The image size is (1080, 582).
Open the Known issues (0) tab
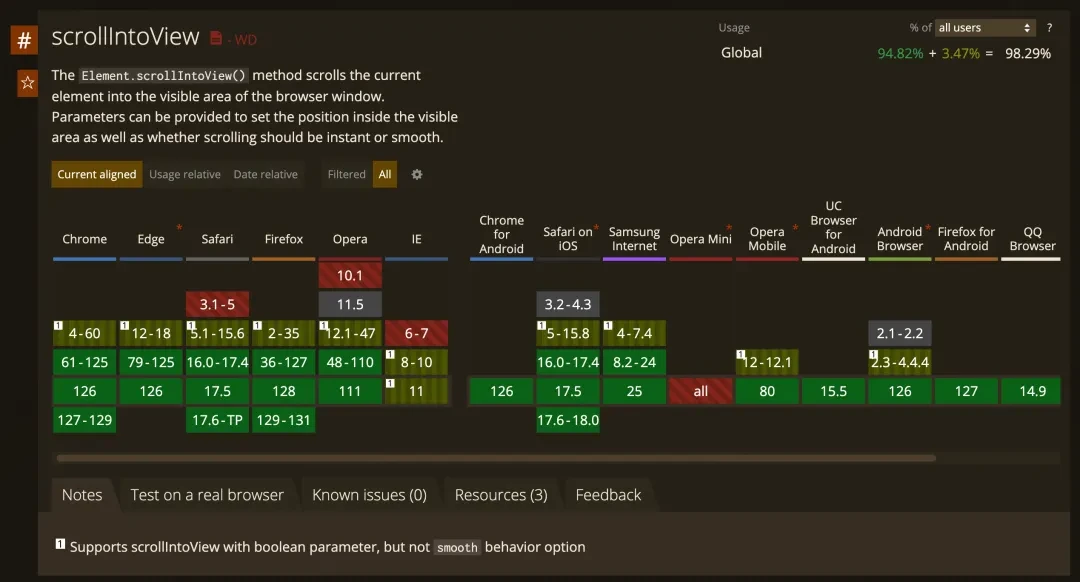point(369,495)
